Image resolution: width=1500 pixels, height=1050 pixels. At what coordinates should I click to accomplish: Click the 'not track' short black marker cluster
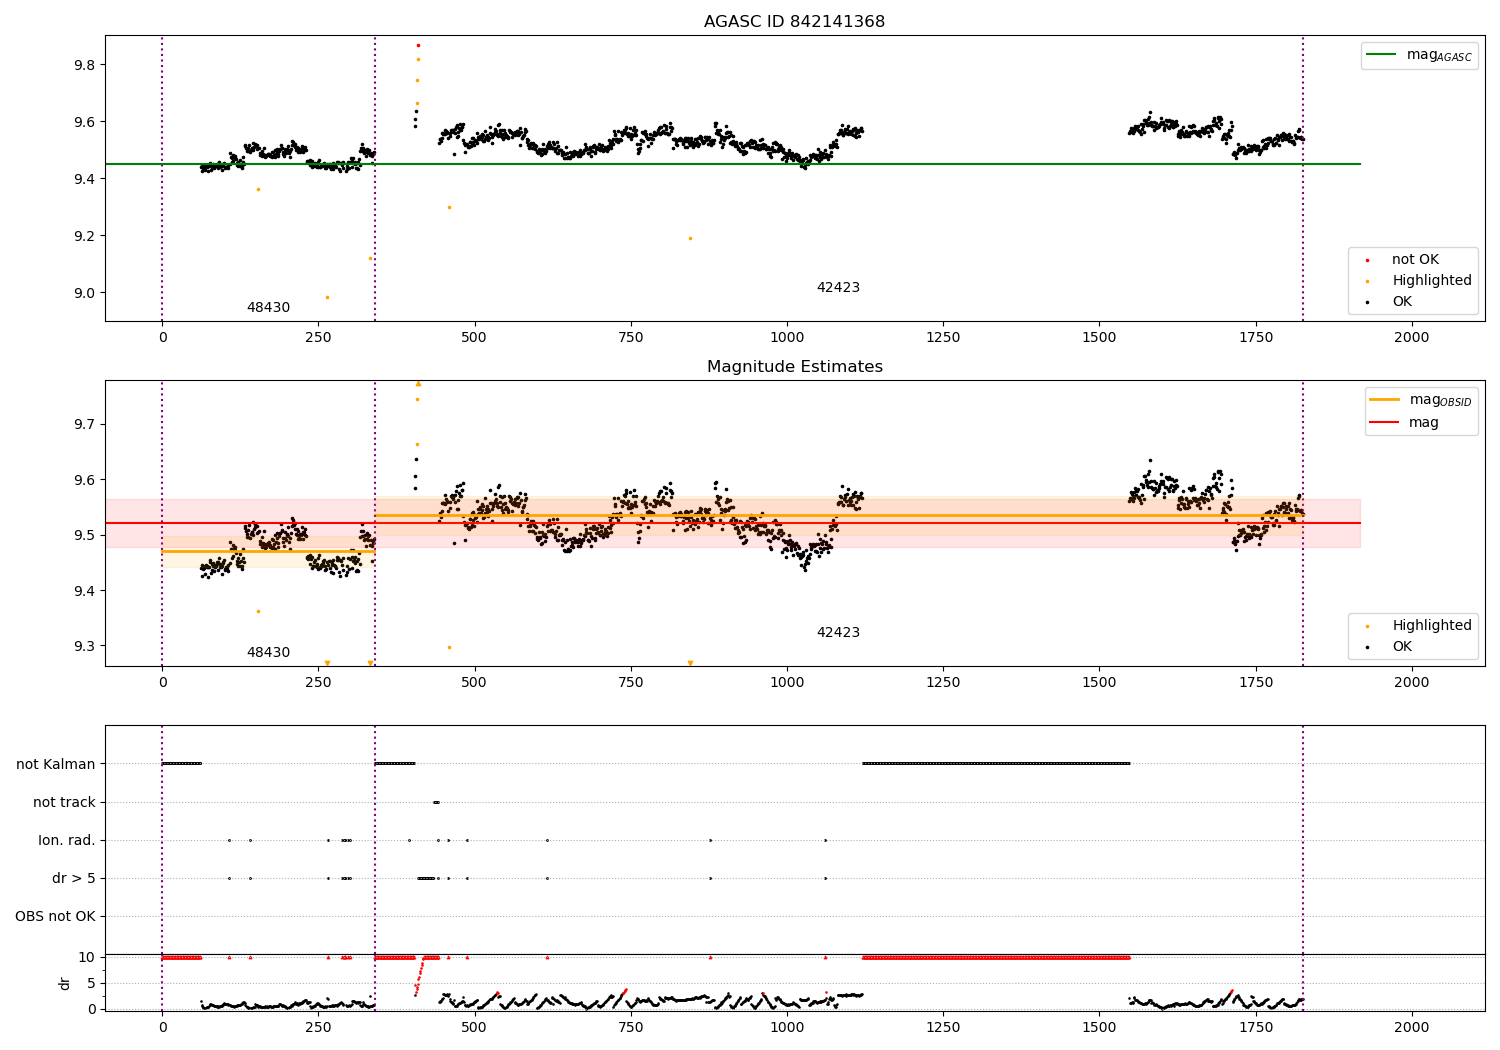click(x=436, y=802)
